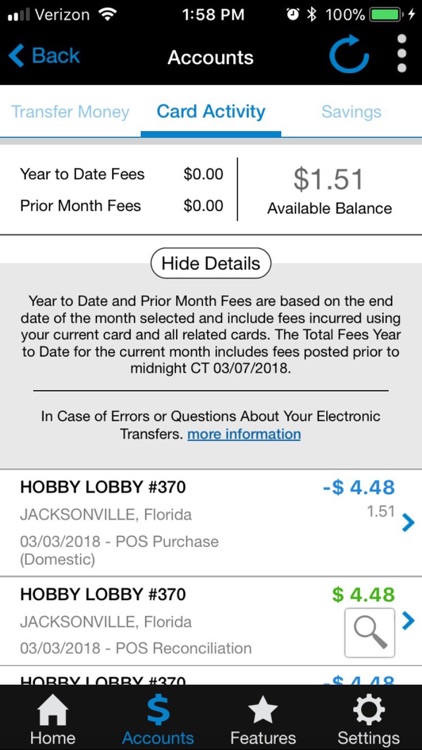Screen dimensions: 422x750
Task: Collapse the info with Hide Details
Action: 211,263
